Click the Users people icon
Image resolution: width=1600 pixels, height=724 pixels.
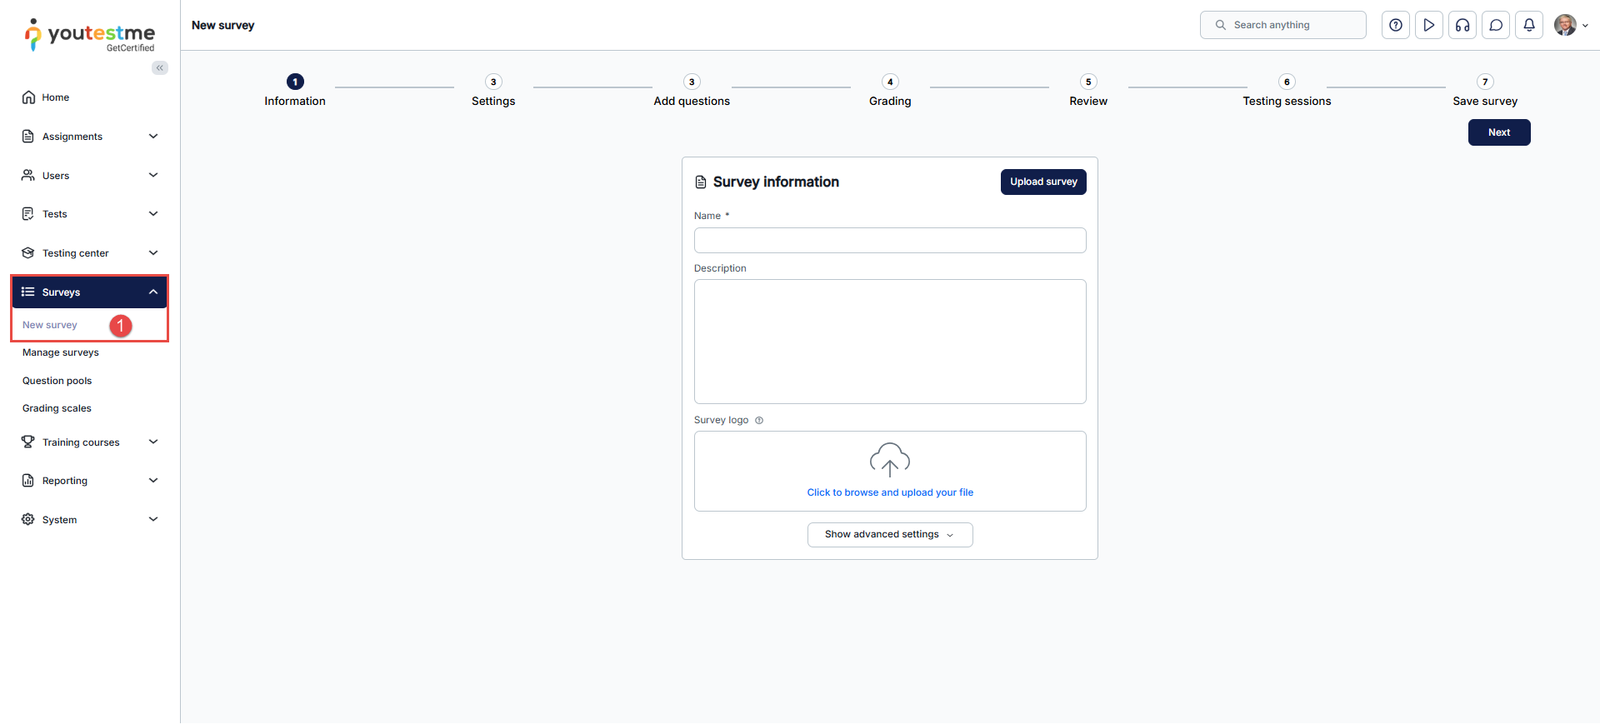(x=28, y=175)
